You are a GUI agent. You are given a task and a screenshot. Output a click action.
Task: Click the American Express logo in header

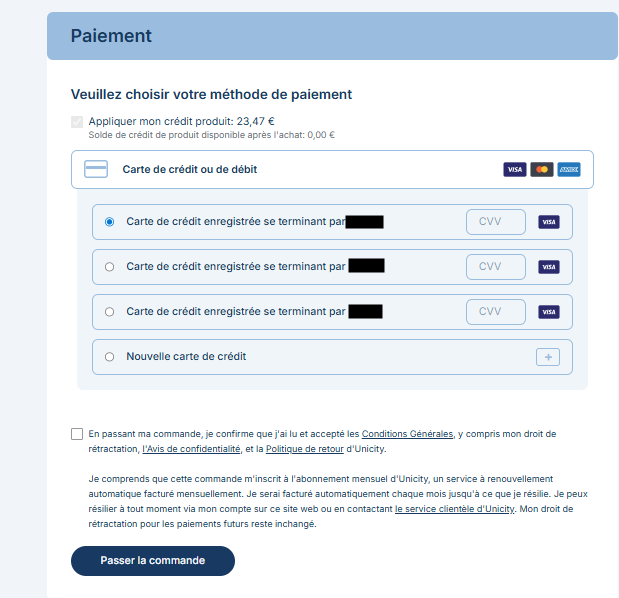pos(569,170)
